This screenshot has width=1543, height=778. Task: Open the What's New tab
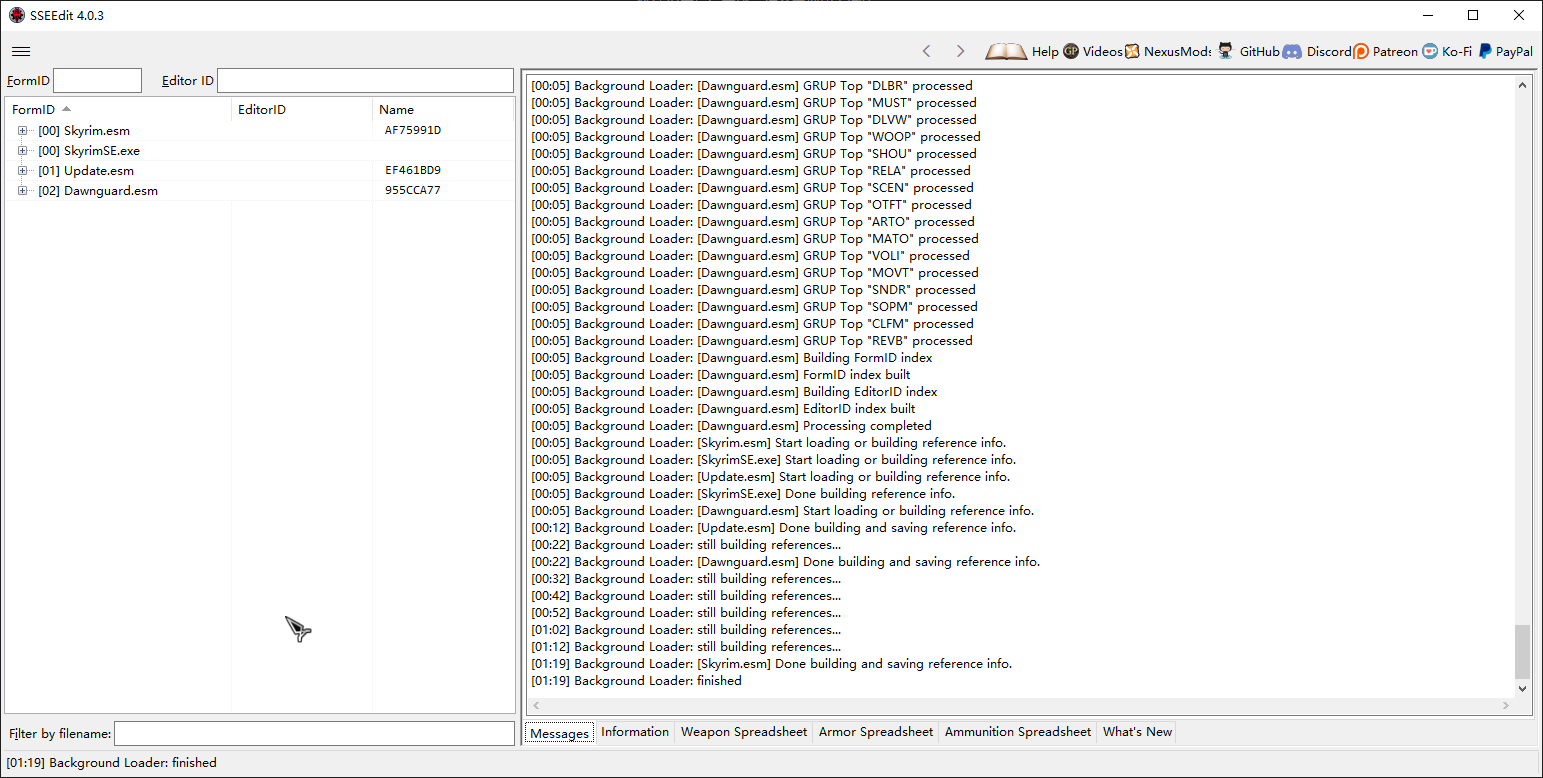tap(1137, 732)
